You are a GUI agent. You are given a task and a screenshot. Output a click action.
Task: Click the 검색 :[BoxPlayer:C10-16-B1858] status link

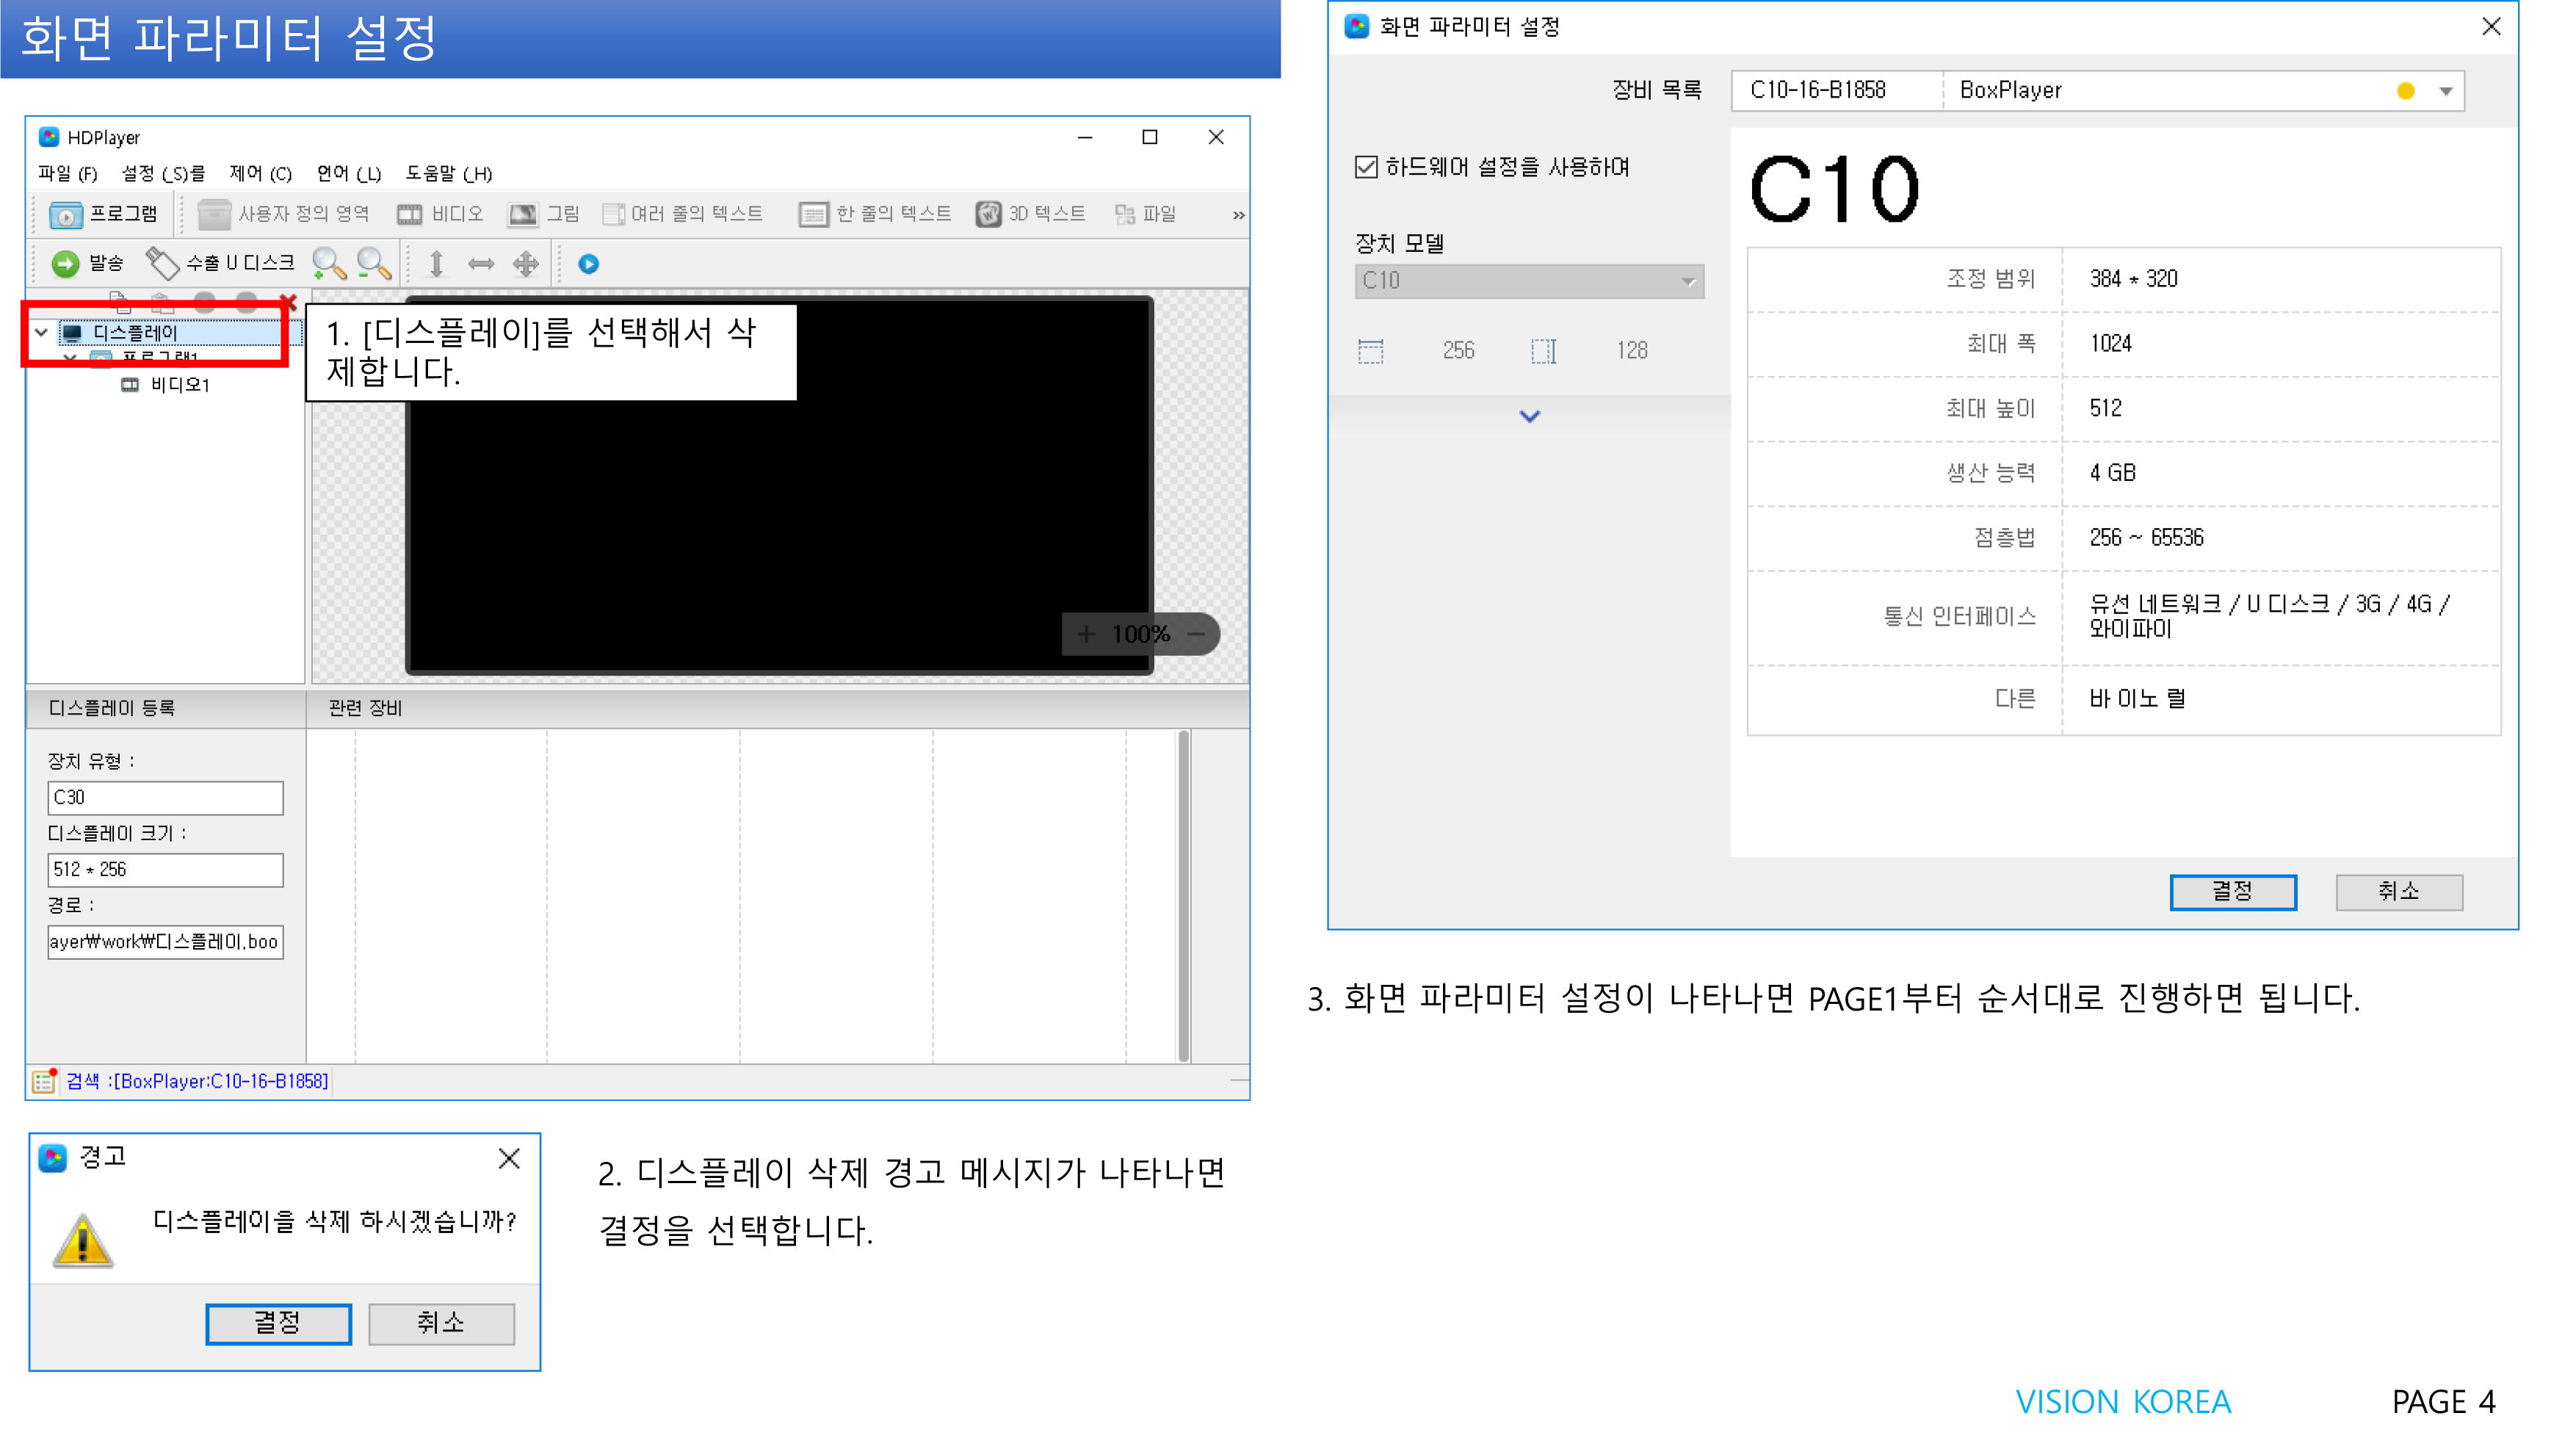coord(197,1081)
